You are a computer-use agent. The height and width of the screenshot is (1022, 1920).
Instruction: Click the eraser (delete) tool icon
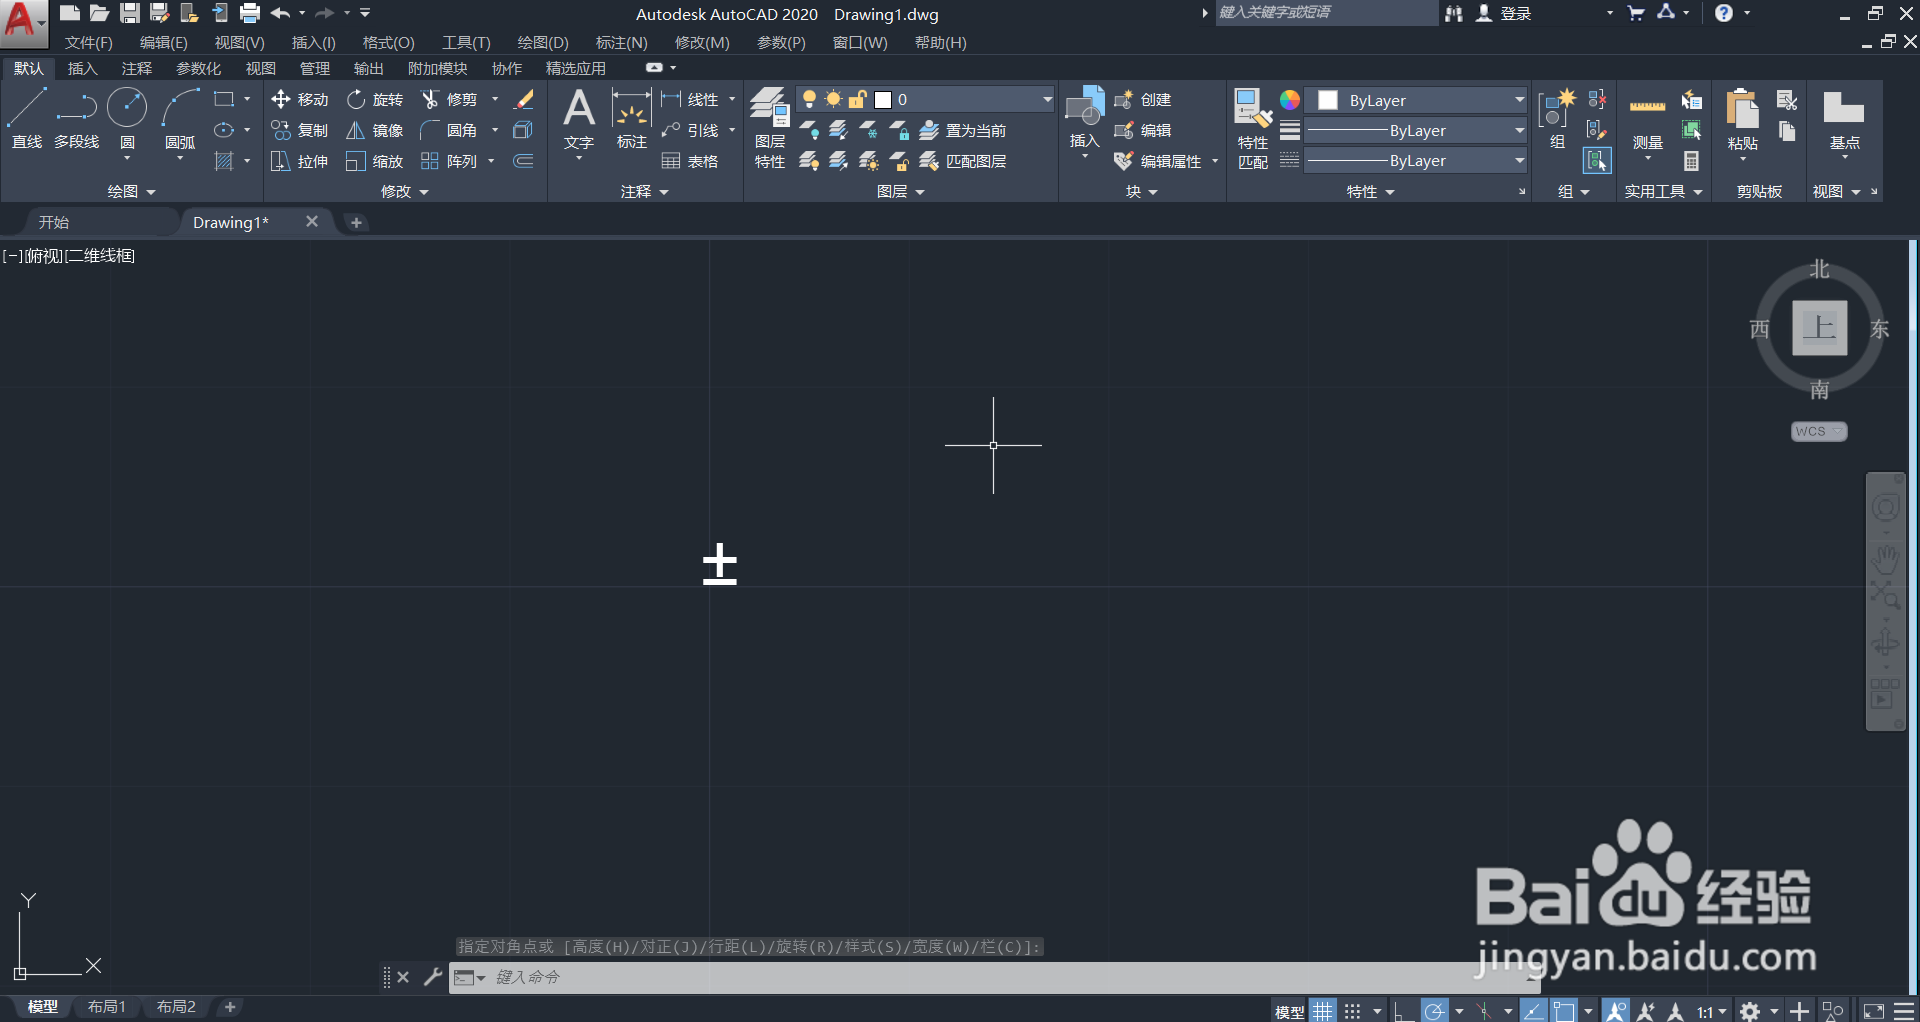coord(523,99)
